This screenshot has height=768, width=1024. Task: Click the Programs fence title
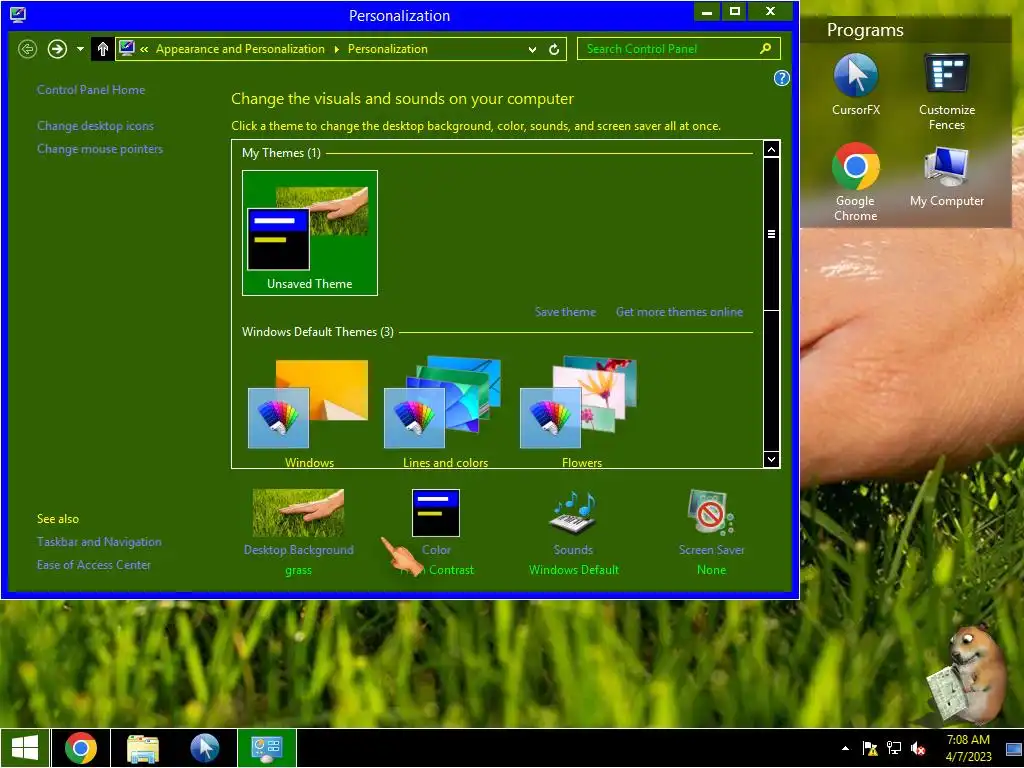pos(865,30)
